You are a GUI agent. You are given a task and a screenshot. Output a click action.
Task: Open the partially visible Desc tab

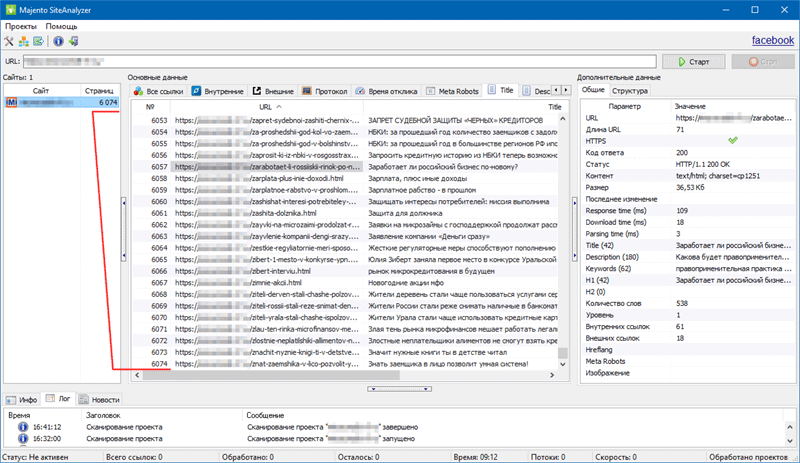point(536,91)
